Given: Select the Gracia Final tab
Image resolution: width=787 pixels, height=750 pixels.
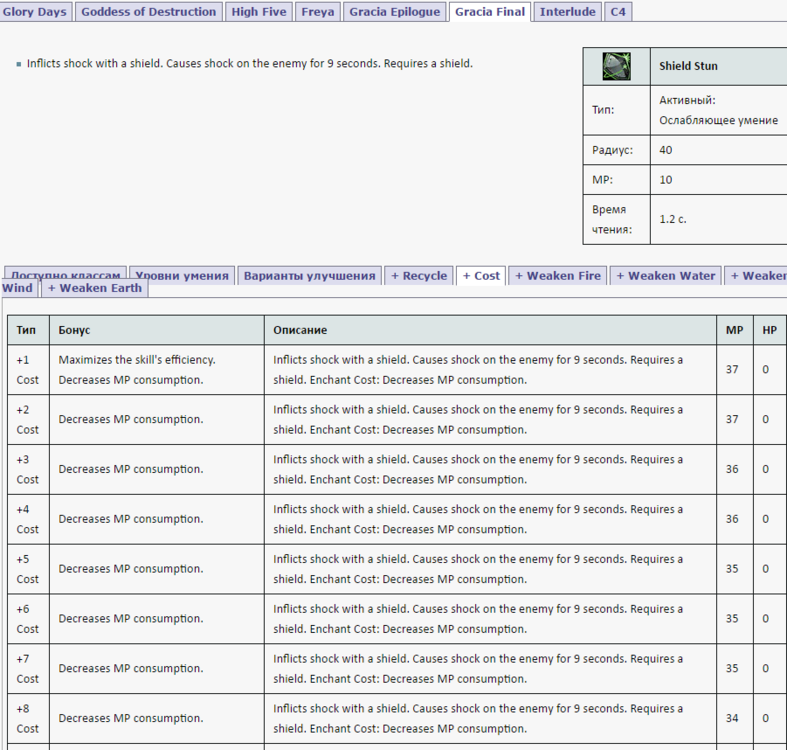Looking at the screenshot, I should coord(489,12).
